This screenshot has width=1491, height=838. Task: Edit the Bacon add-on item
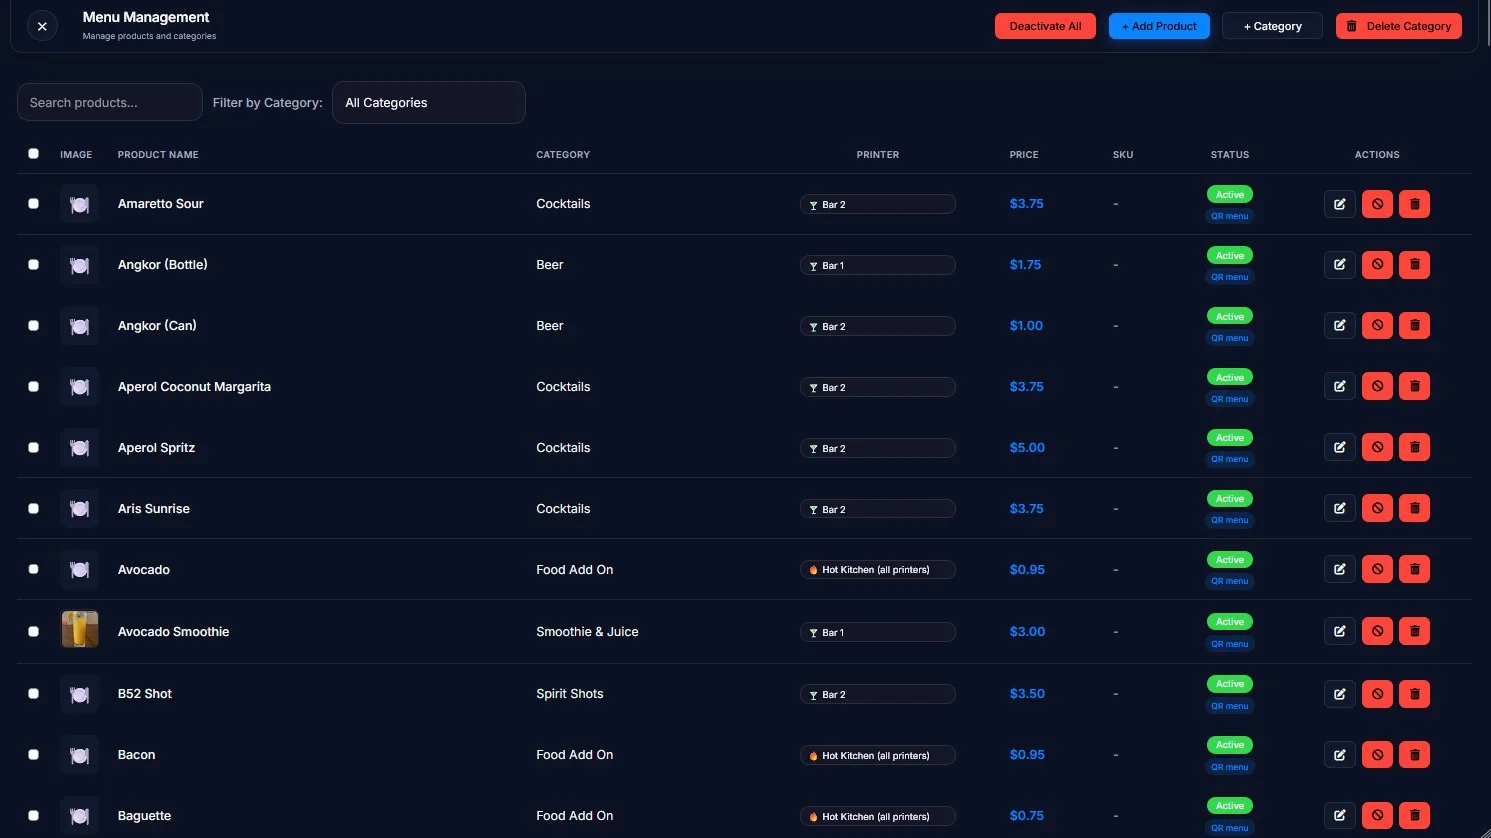click(1340, 755)
